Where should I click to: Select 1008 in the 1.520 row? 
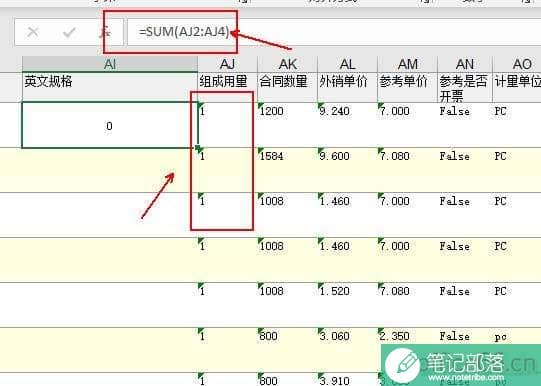pyautogui.click(x=287, y=305)
